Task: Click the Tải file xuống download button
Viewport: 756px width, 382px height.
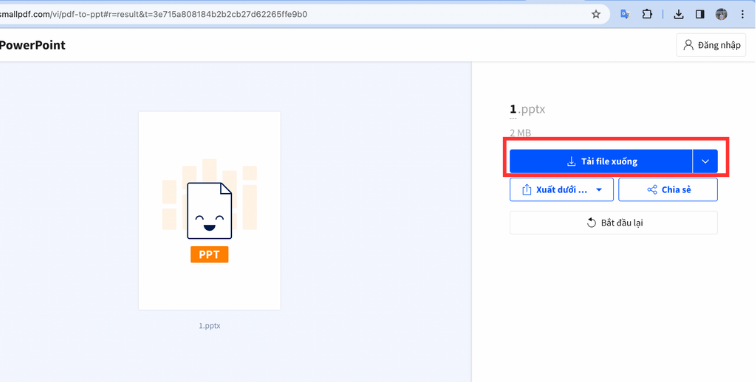Action: click(601, 161)
